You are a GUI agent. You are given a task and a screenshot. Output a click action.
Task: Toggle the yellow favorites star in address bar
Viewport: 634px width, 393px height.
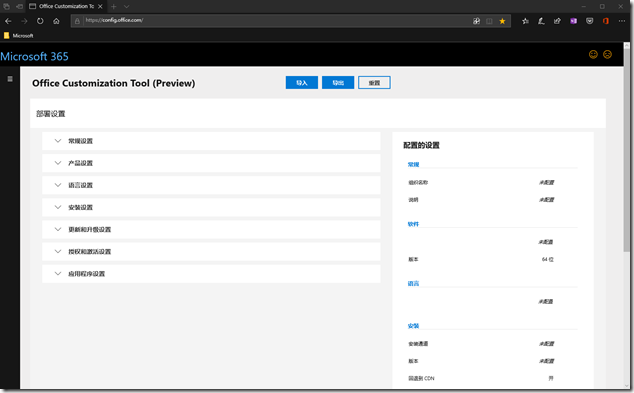coord(502,21)
